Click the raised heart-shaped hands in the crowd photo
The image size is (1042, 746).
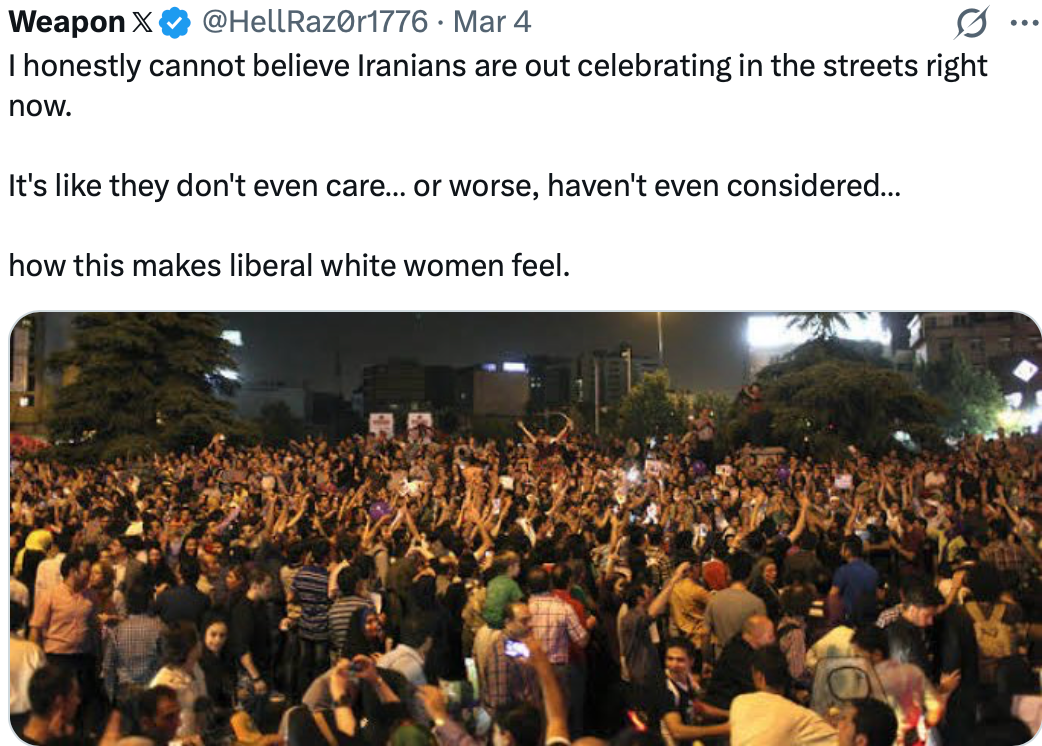pos(545,432)
